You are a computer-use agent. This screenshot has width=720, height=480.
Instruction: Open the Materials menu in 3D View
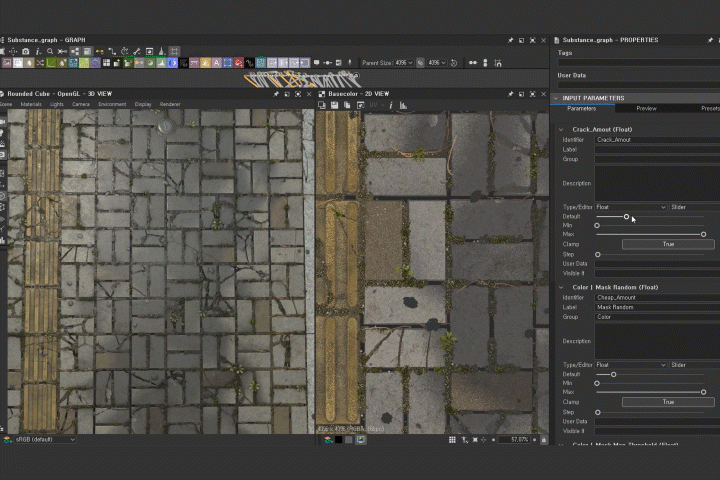(31, 104)
